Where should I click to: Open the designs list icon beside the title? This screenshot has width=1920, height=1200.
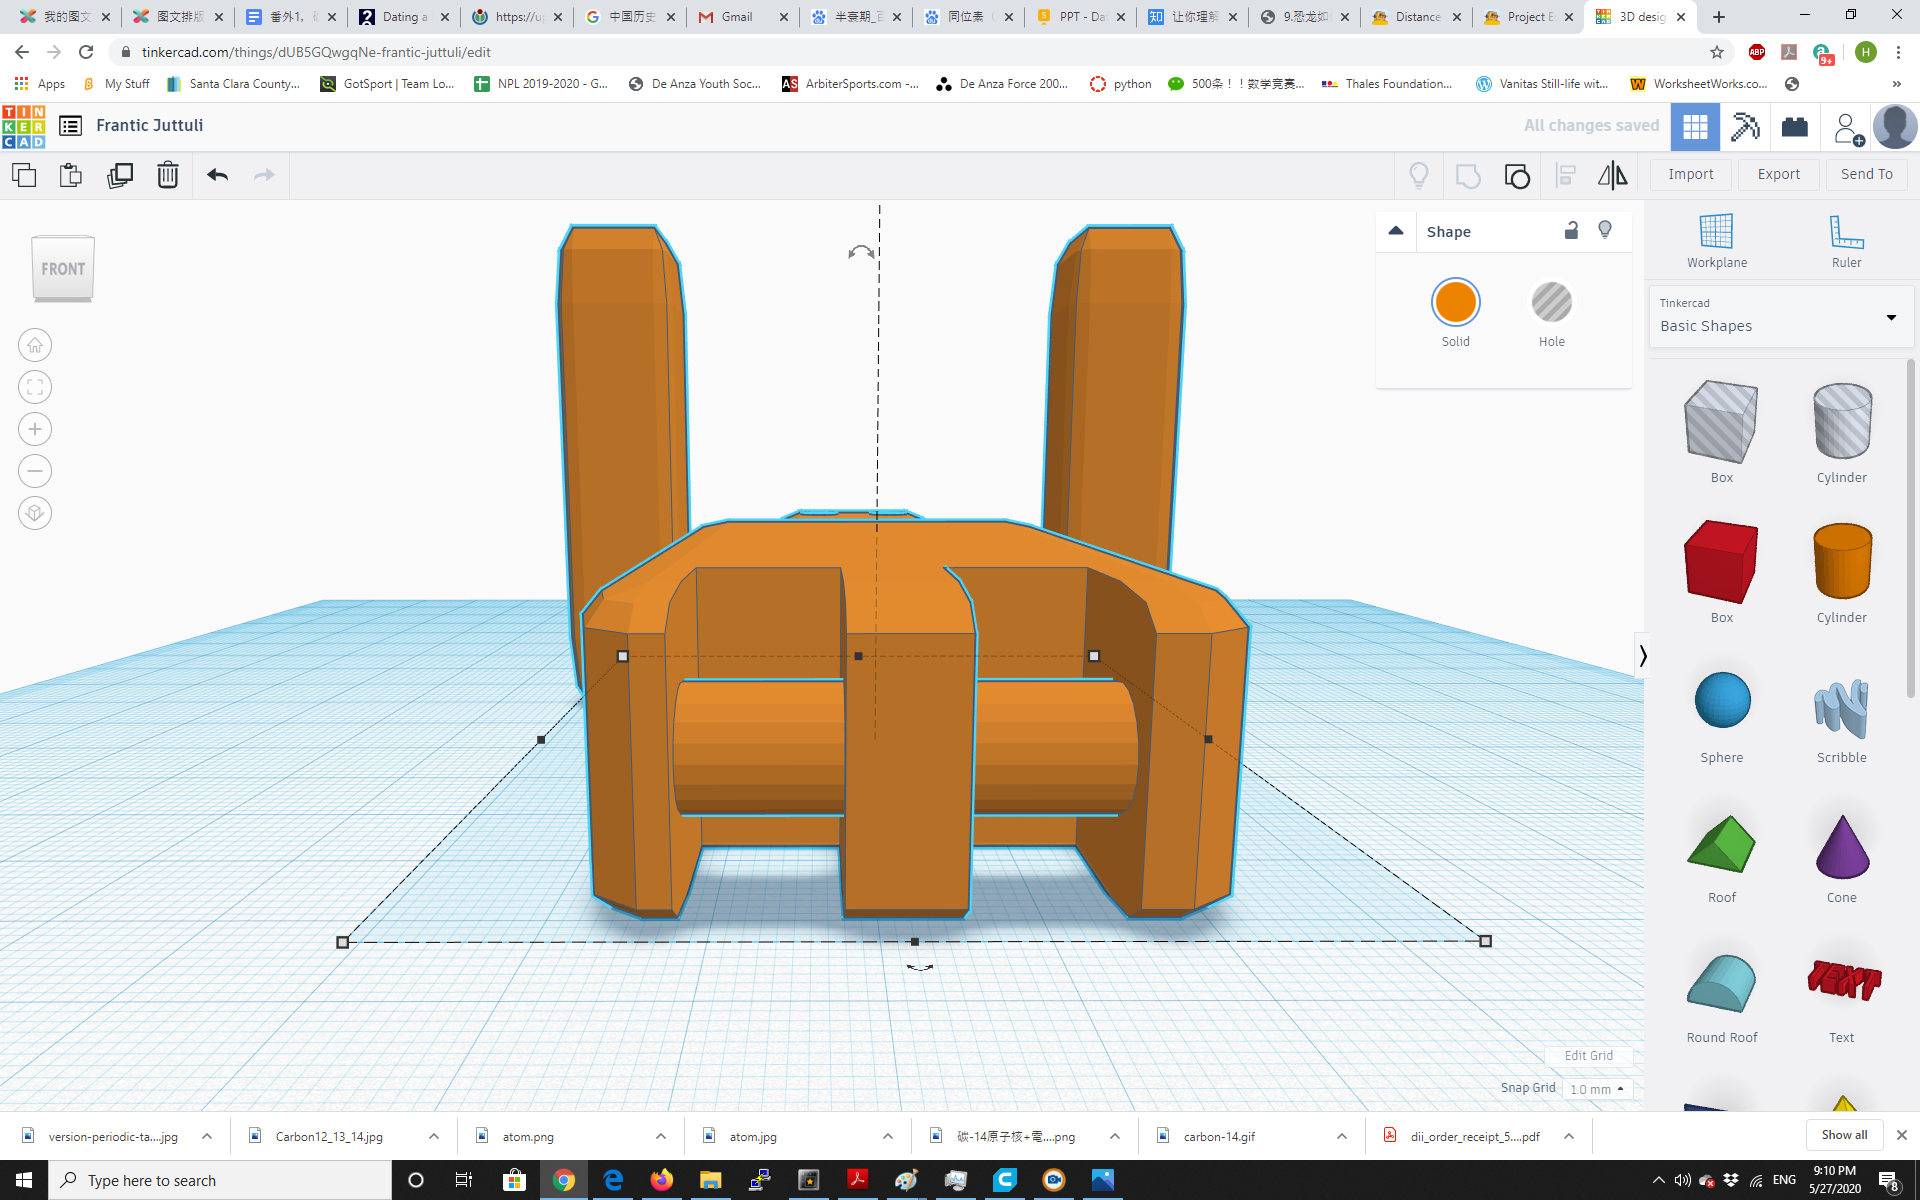[70, 126]
